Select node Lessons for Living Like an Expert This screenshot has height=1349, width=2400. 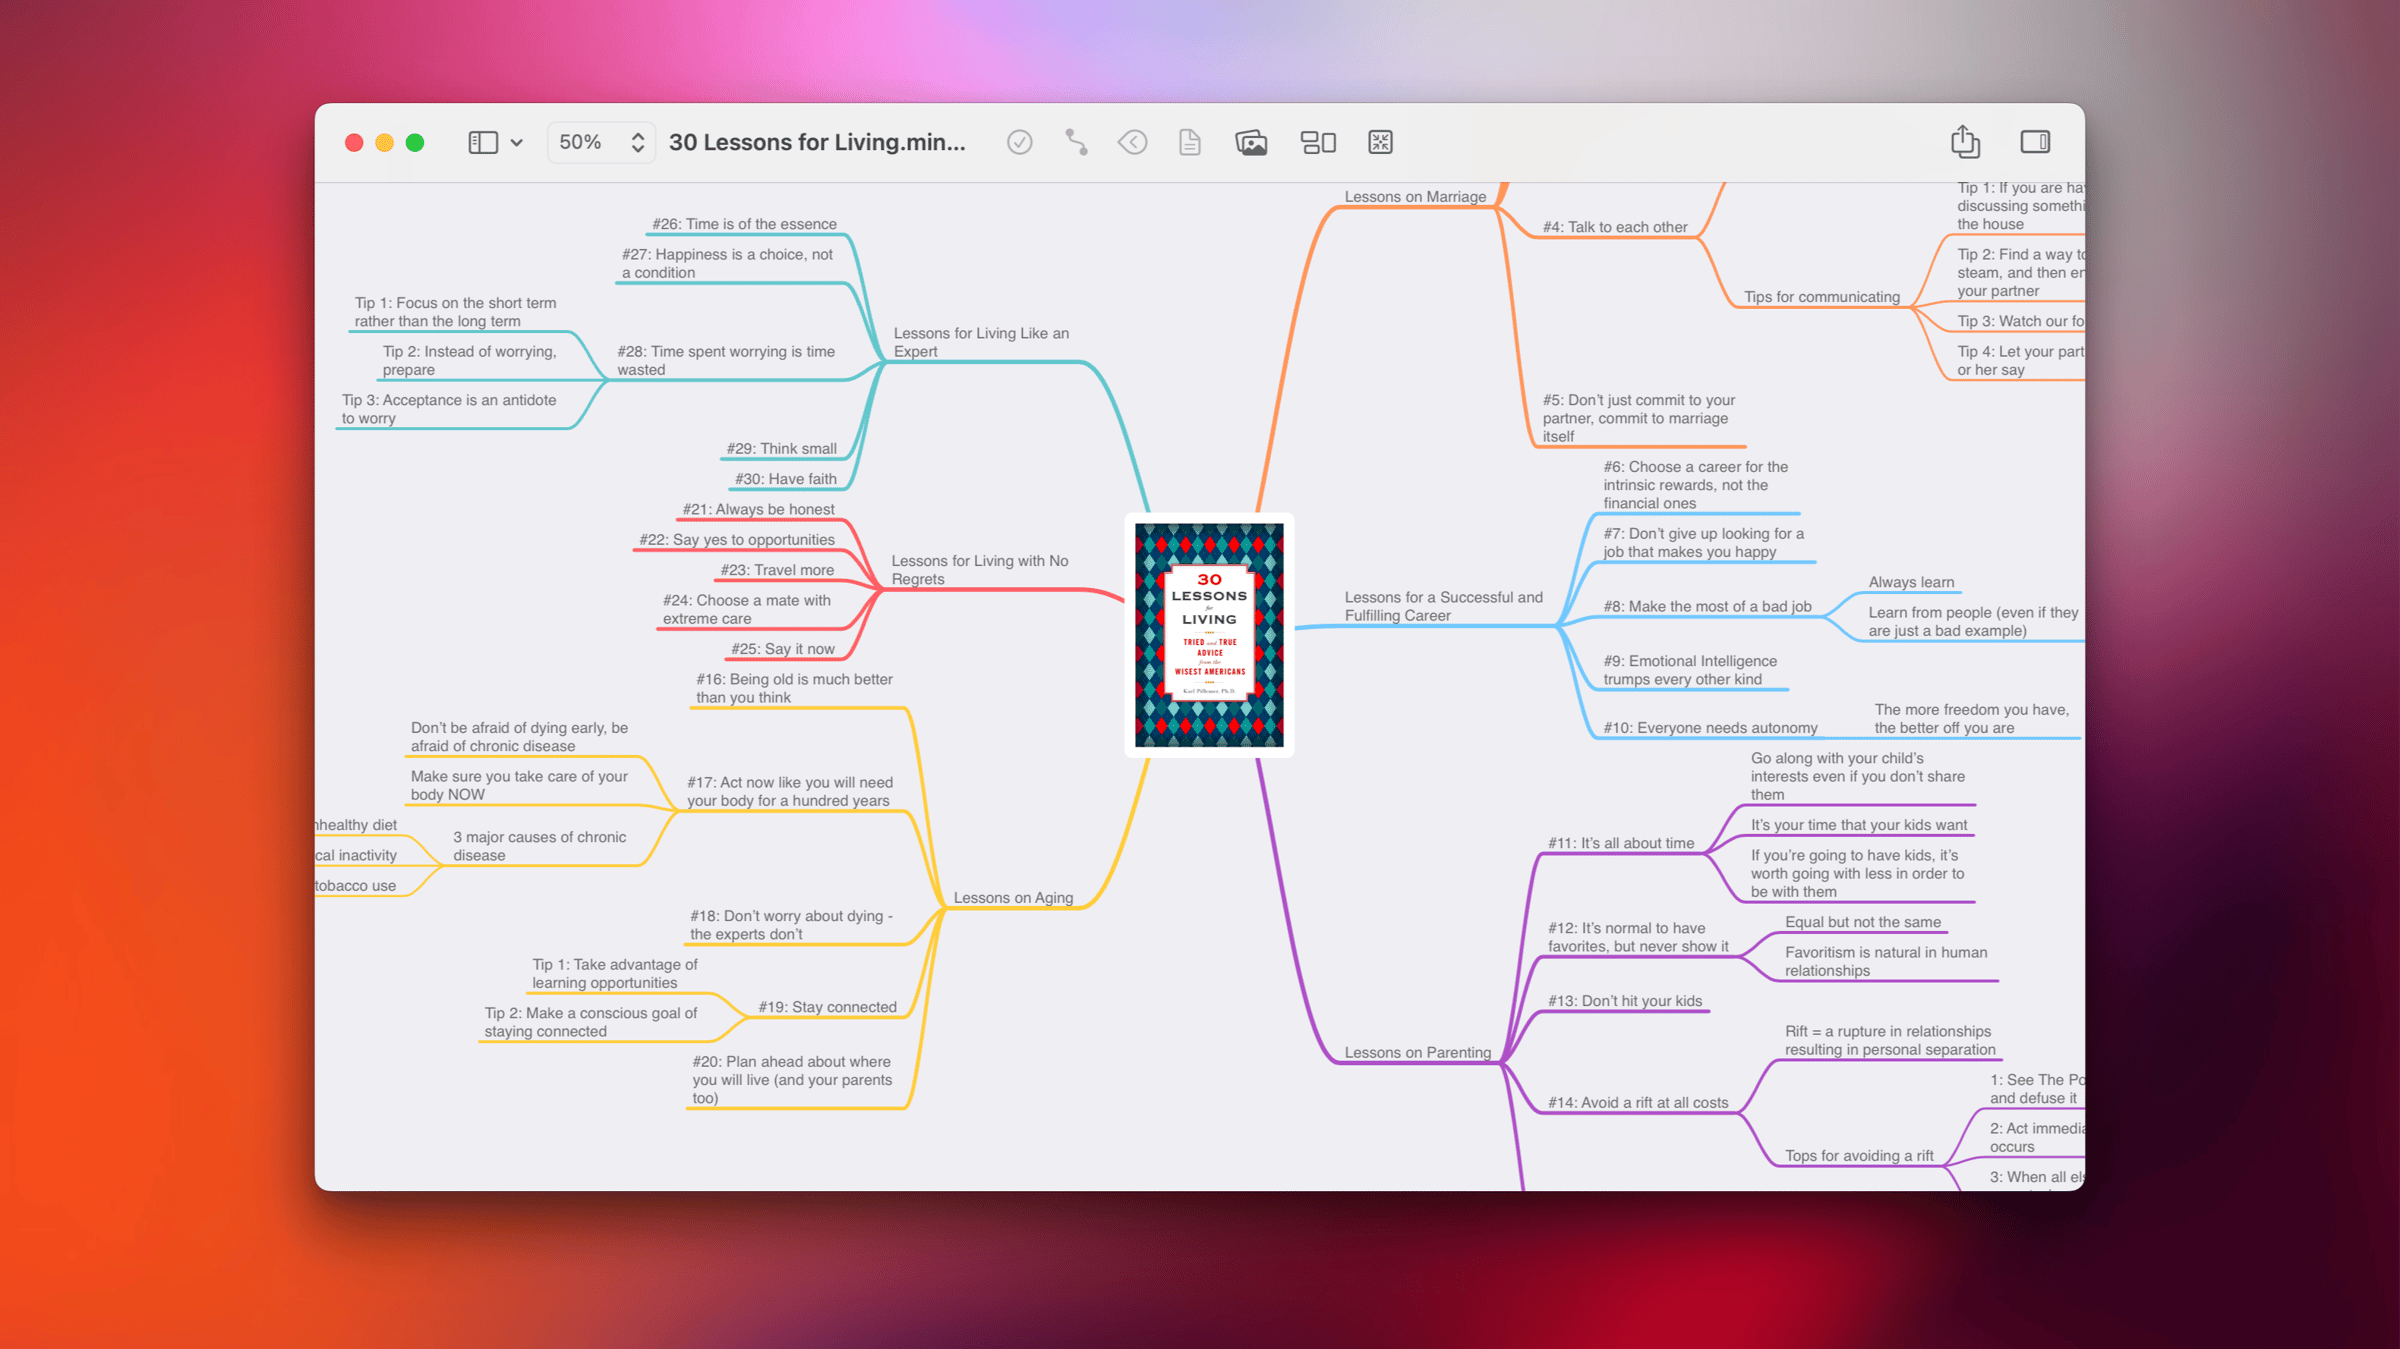coord(981,342)
